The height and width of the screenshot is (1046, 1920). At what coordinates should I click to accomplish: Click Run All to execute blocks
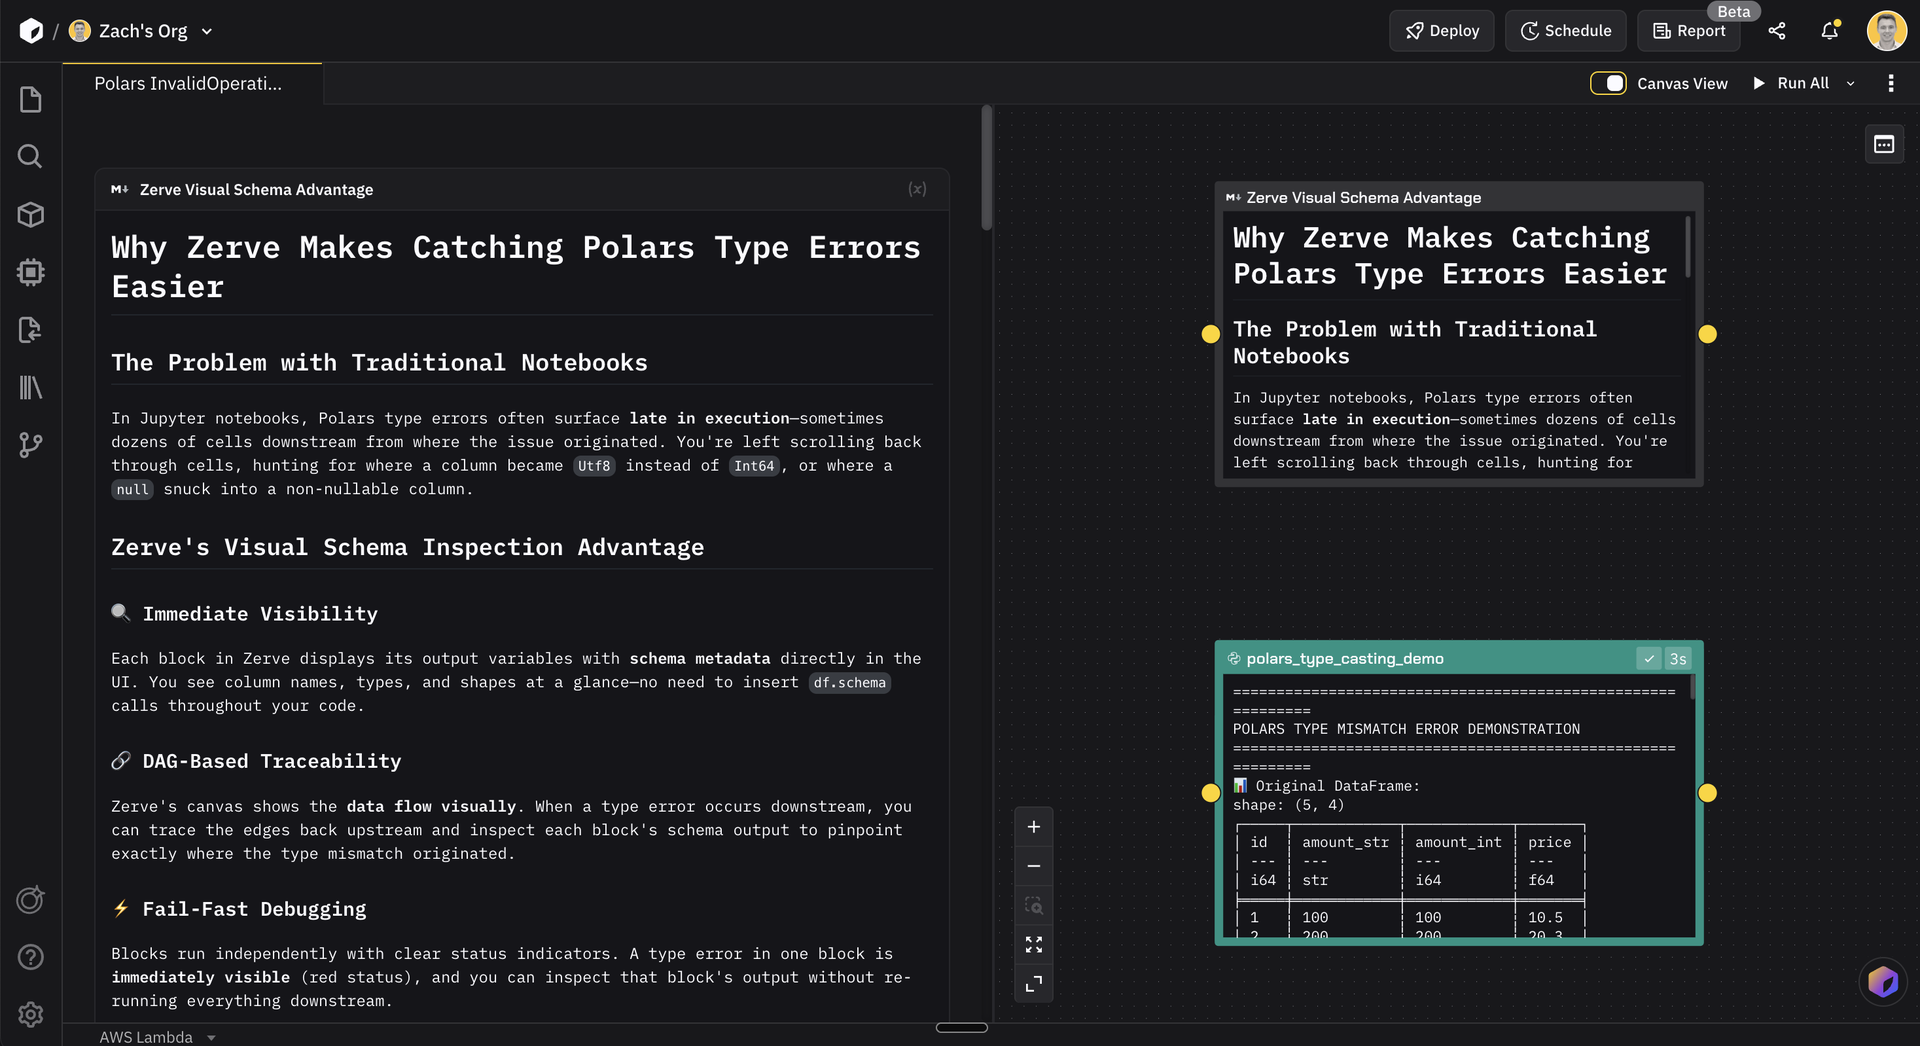click(1791, 84)
